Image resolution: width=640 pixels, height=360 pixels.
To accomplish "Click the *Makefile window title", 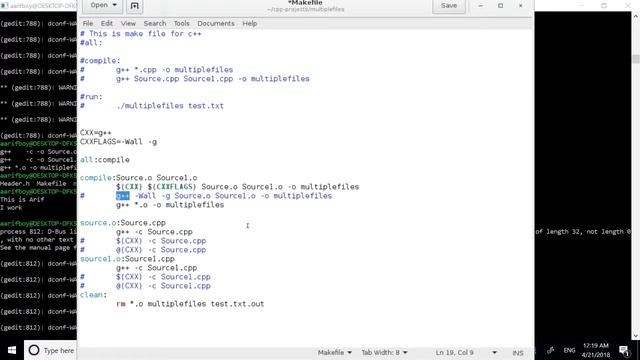I will tap(305, 3).
